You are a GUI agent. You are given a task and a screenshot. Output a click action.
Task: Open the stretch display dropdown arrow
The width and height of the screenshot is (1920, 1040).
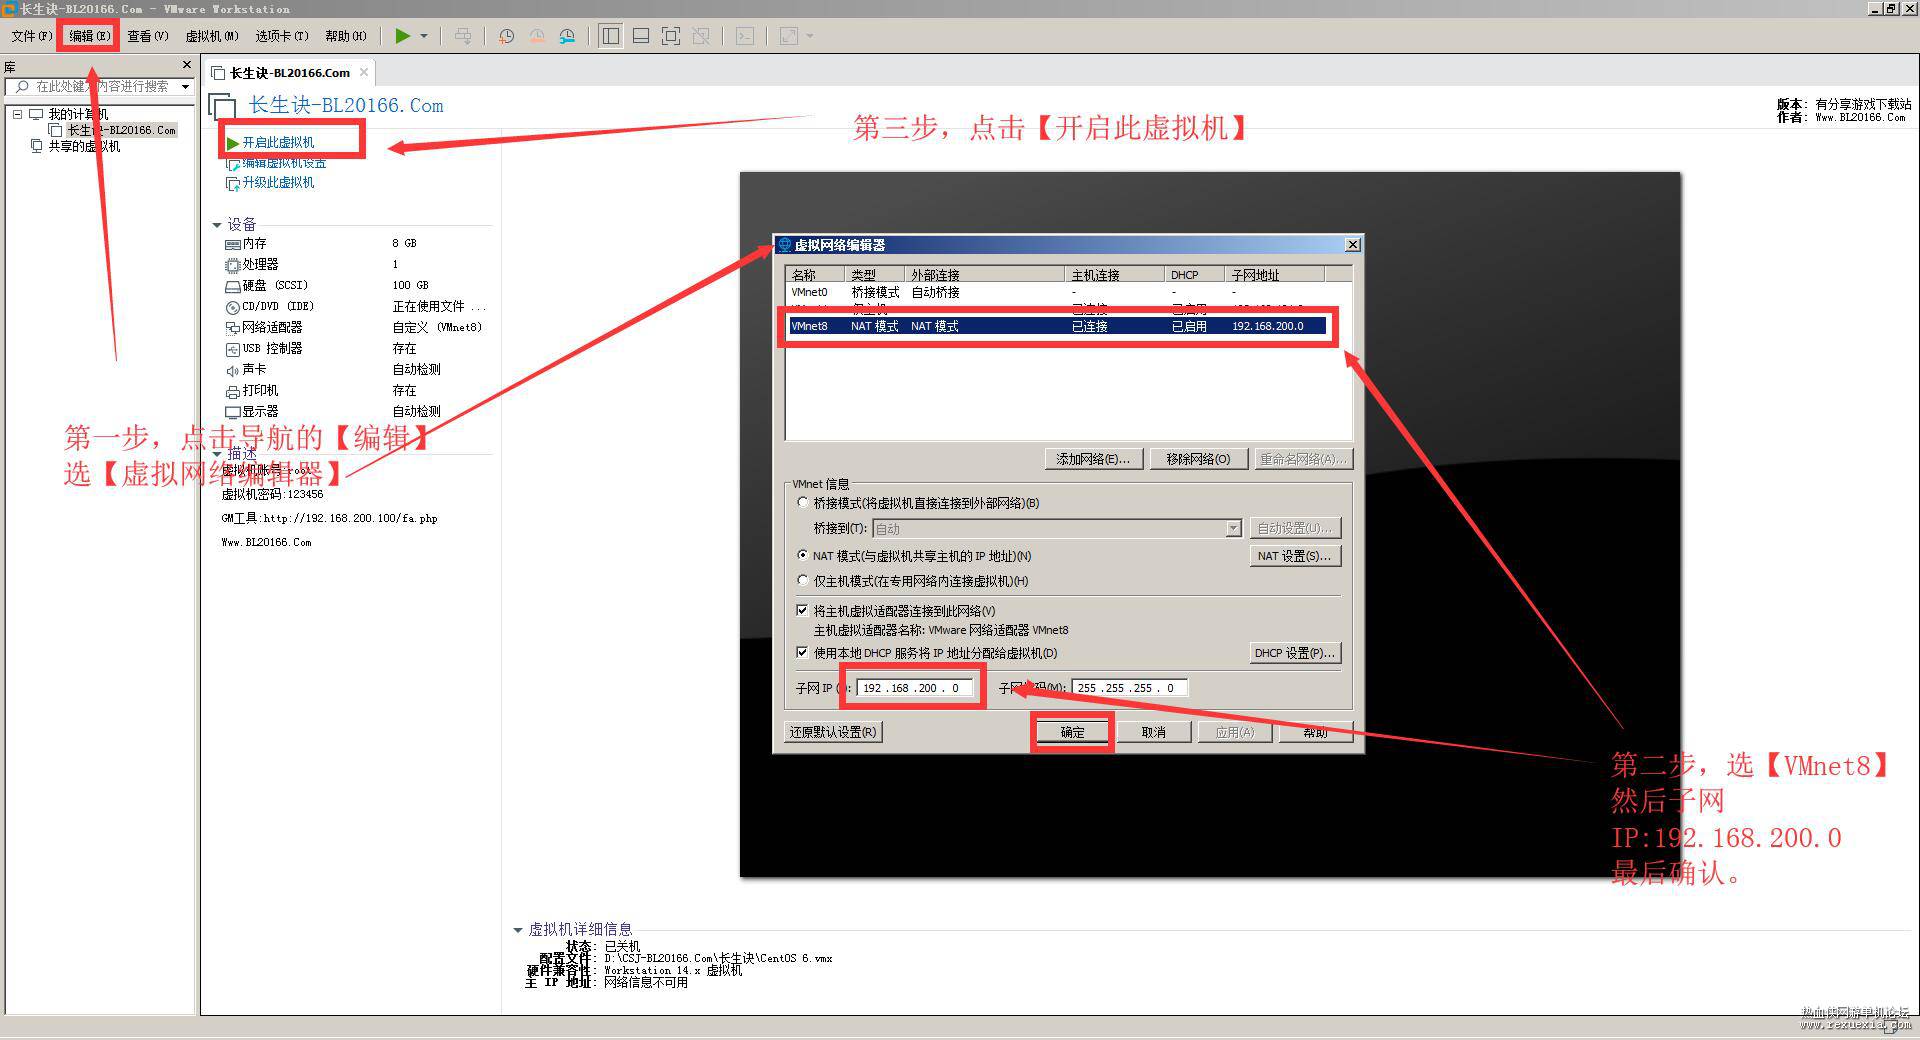810,36
